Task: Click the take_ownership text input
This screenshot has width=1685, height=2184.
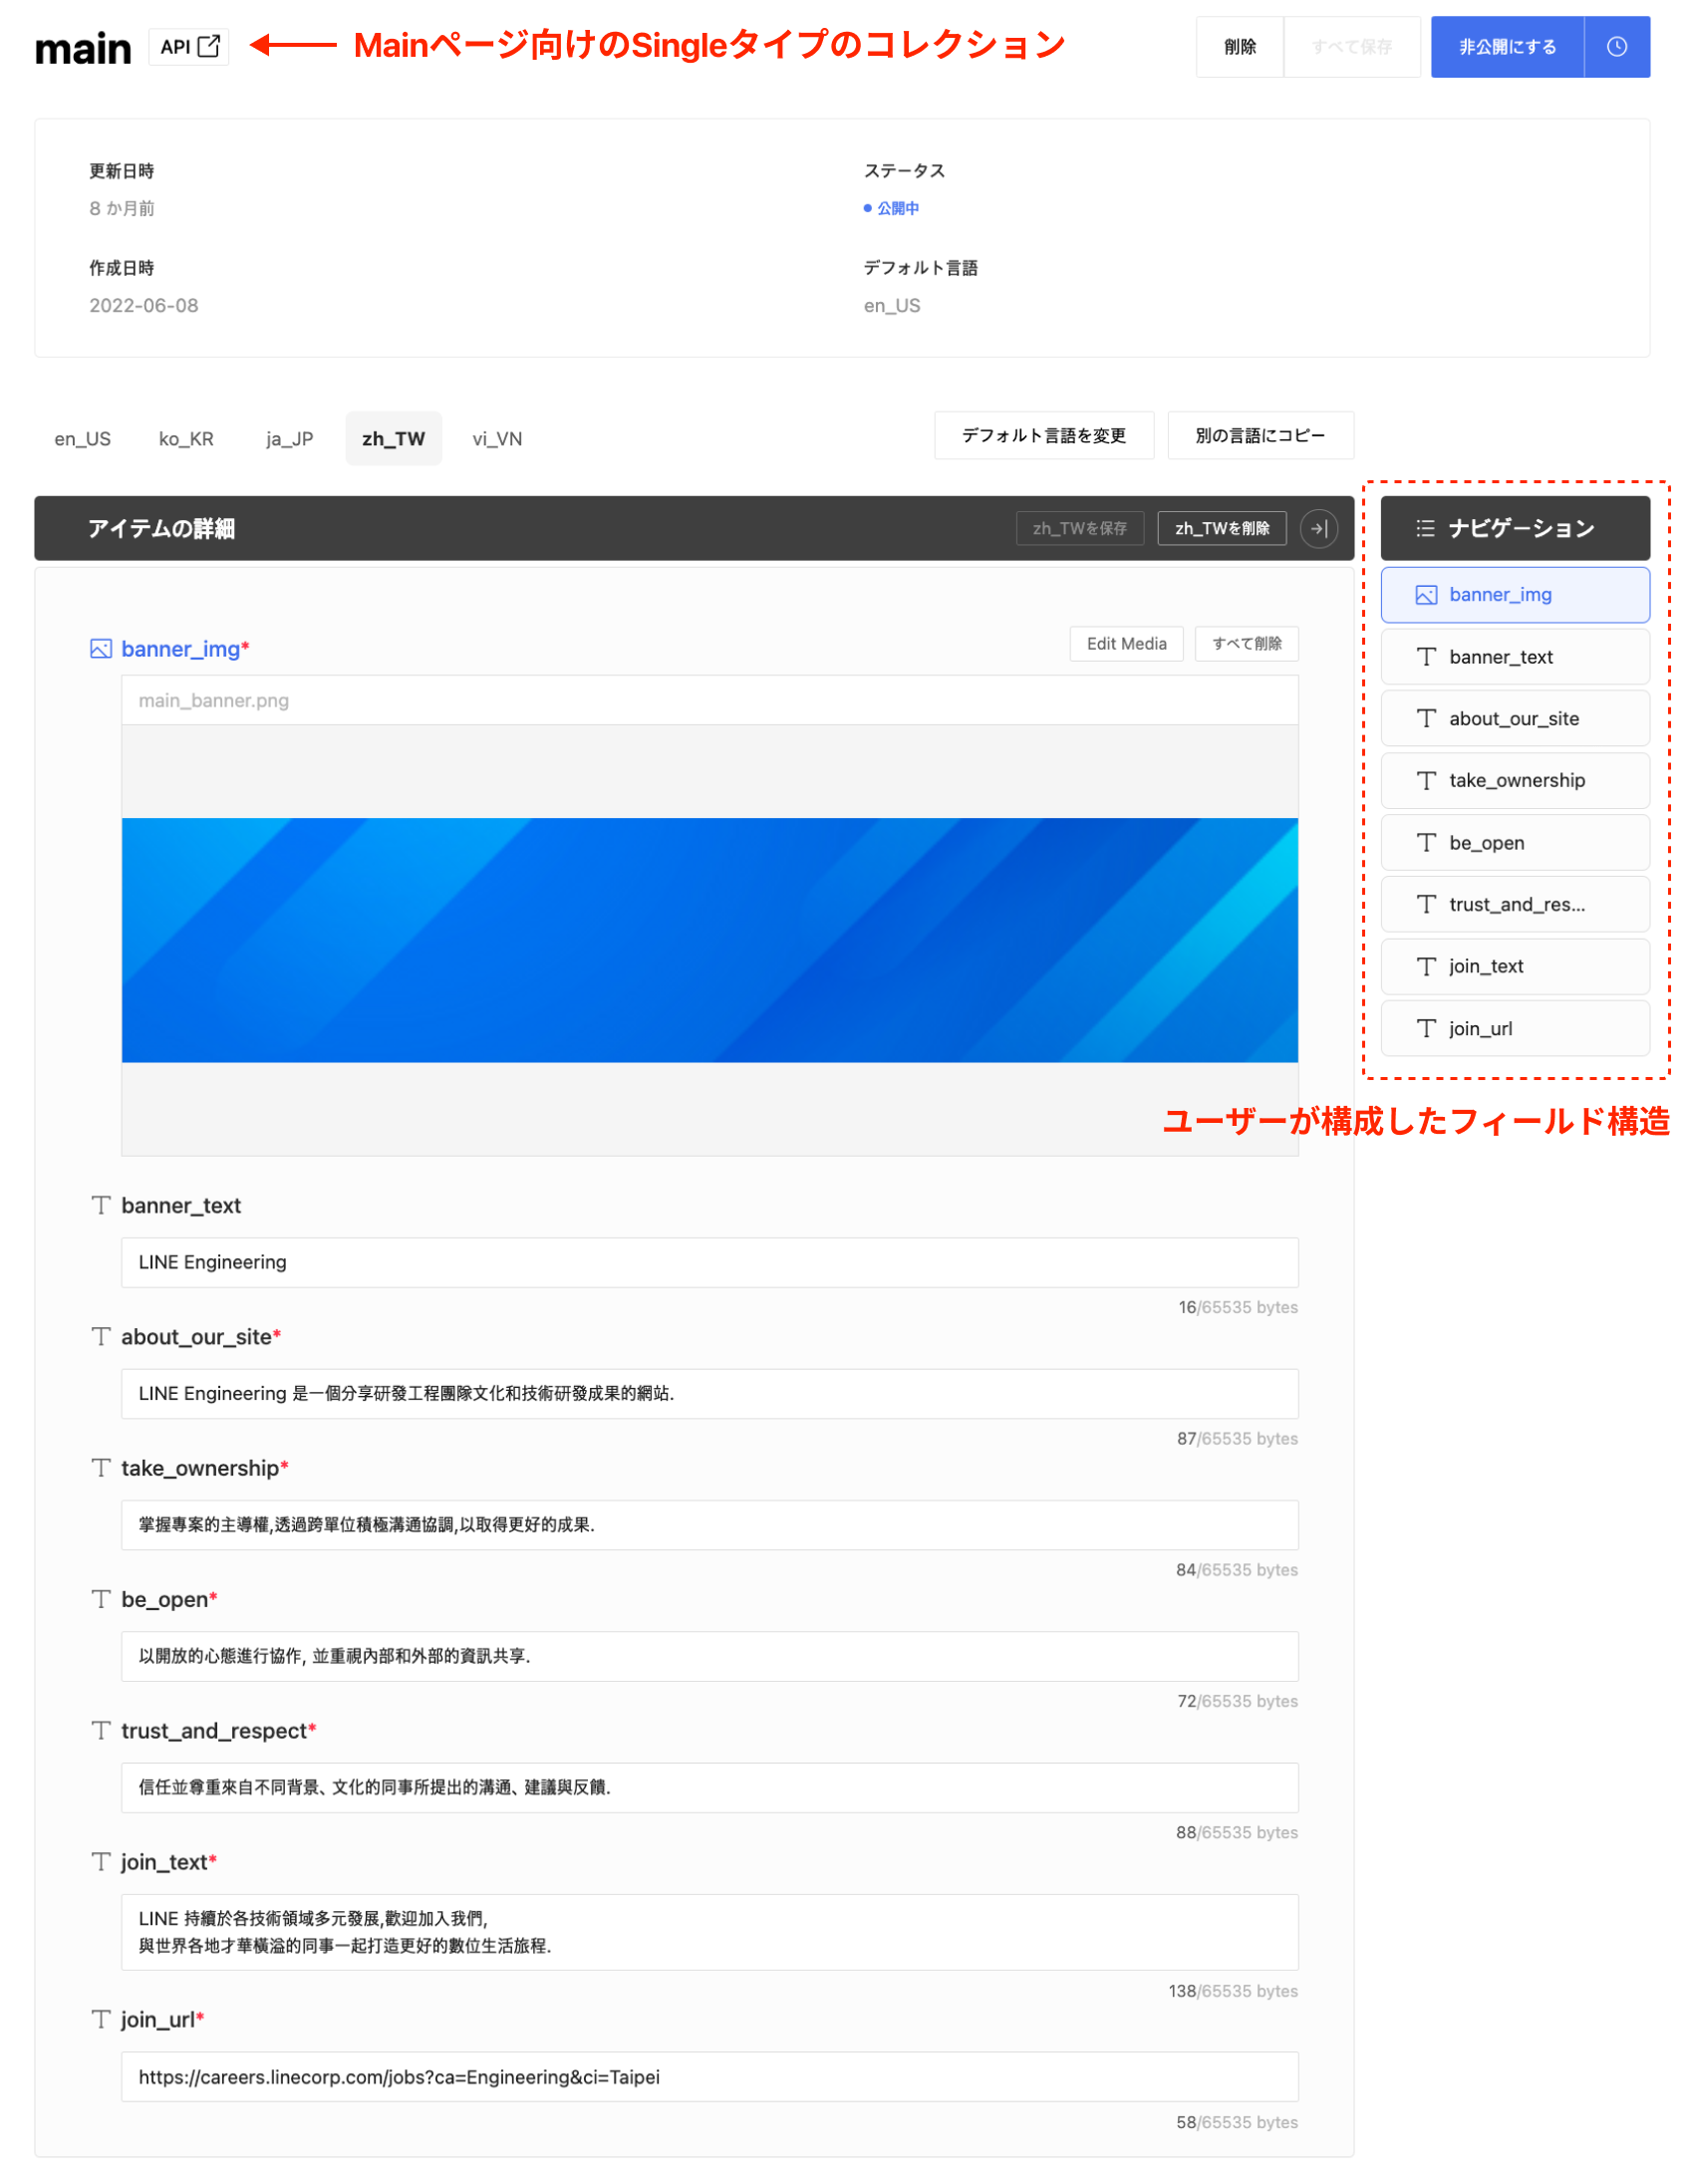Action: 710,1525
